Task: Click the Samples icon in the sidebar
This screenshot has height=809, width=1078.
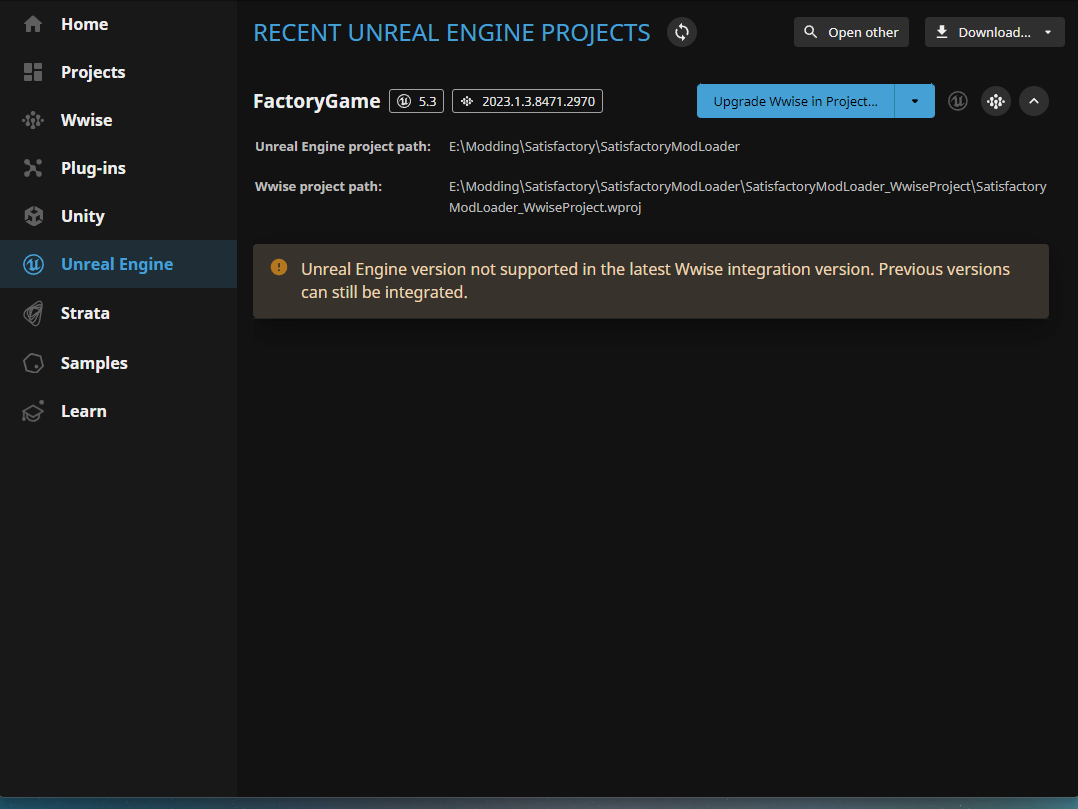Action: [x=33, y=363]
